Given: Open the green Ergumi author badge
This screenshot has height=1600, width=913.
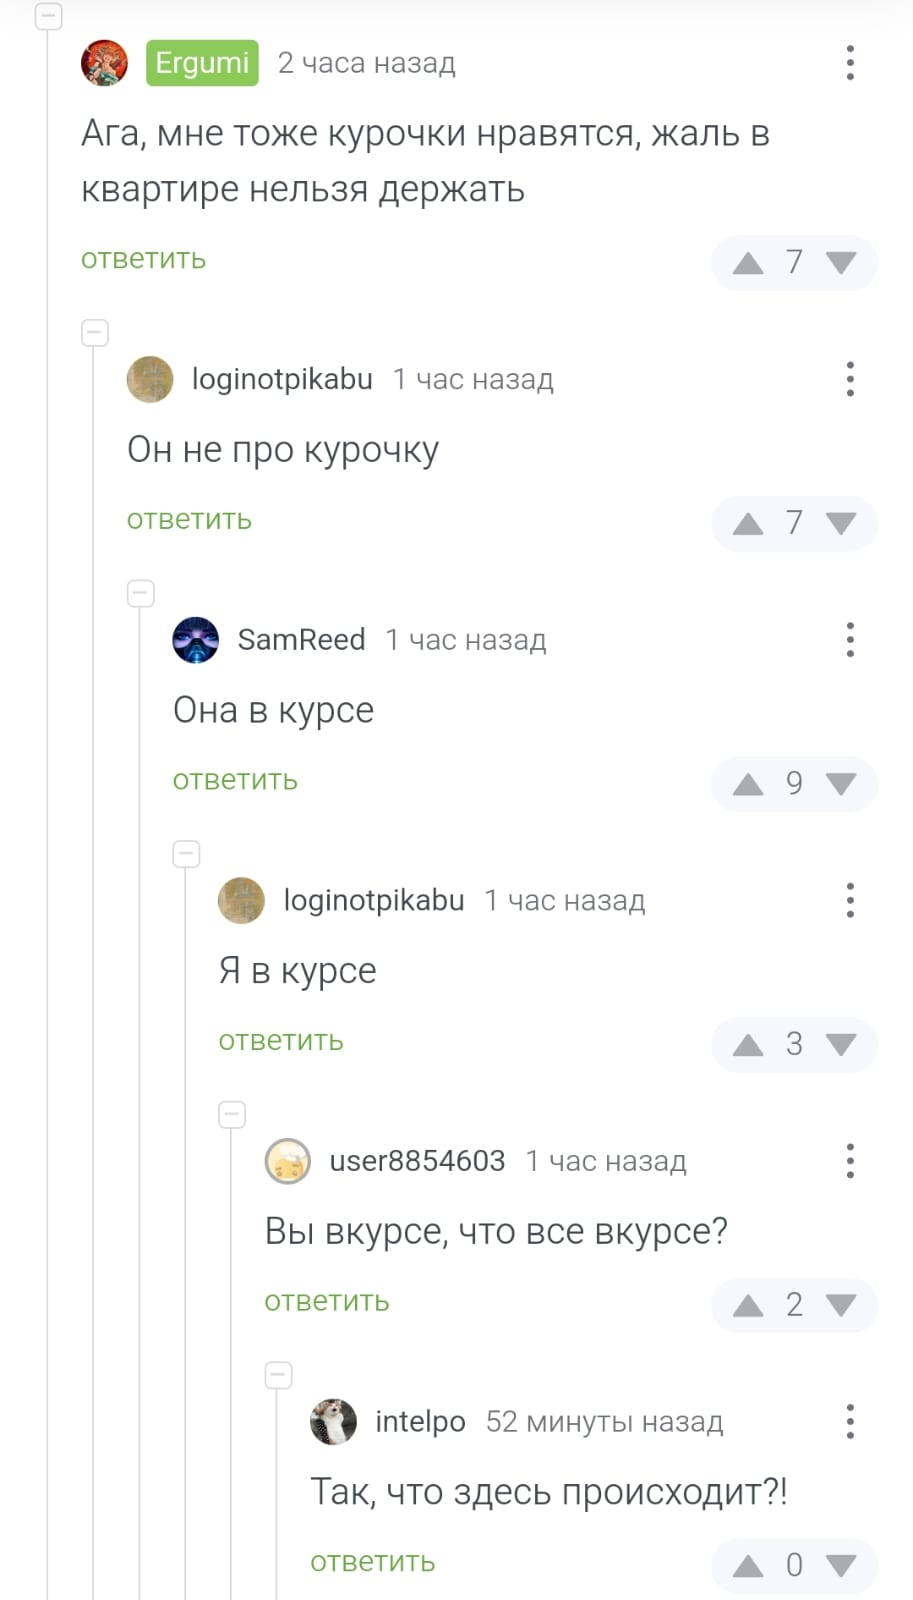Looking at the screenshot, I should 202,63.
